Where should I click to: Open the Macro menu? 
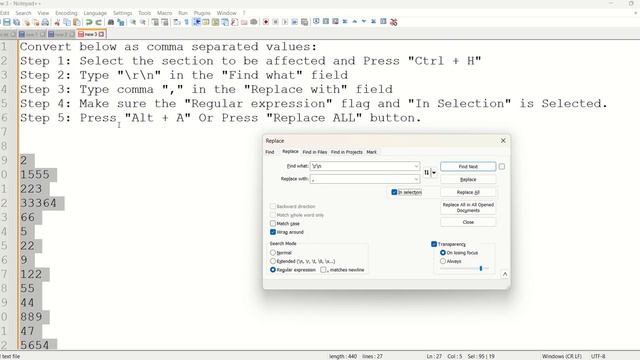[x=164, y=13]
